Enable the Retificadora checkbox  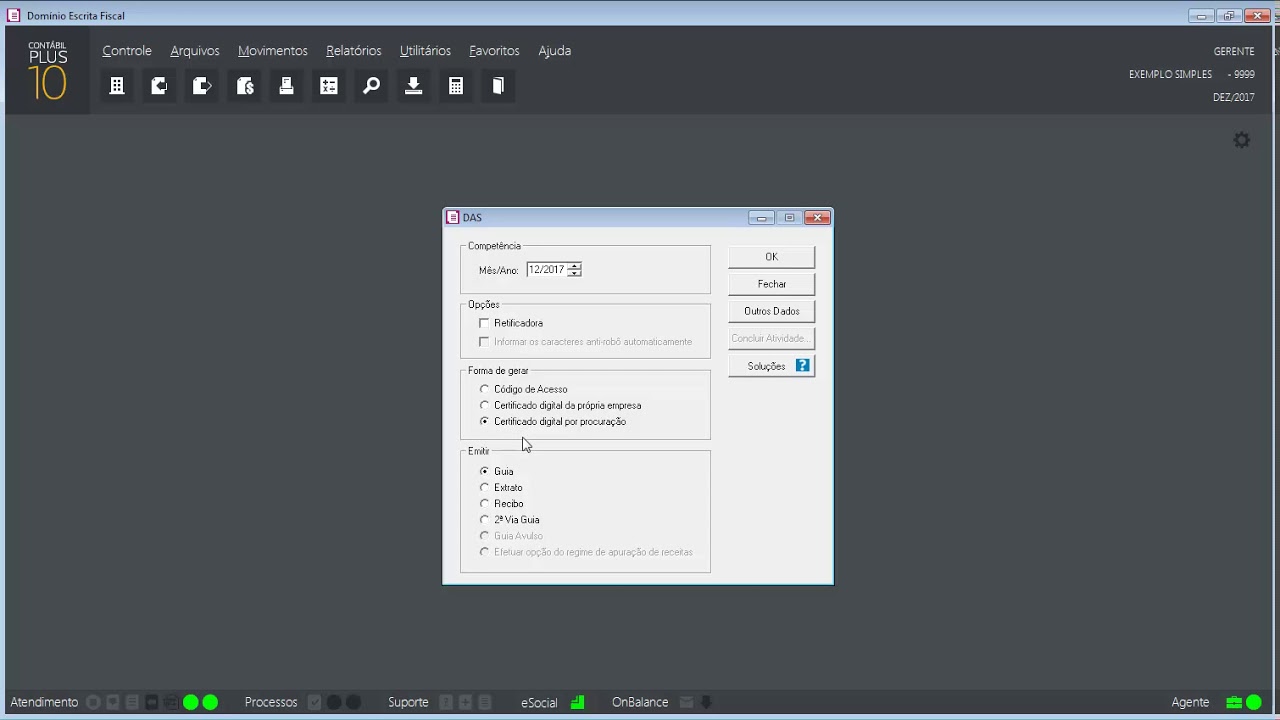(484, 323)
